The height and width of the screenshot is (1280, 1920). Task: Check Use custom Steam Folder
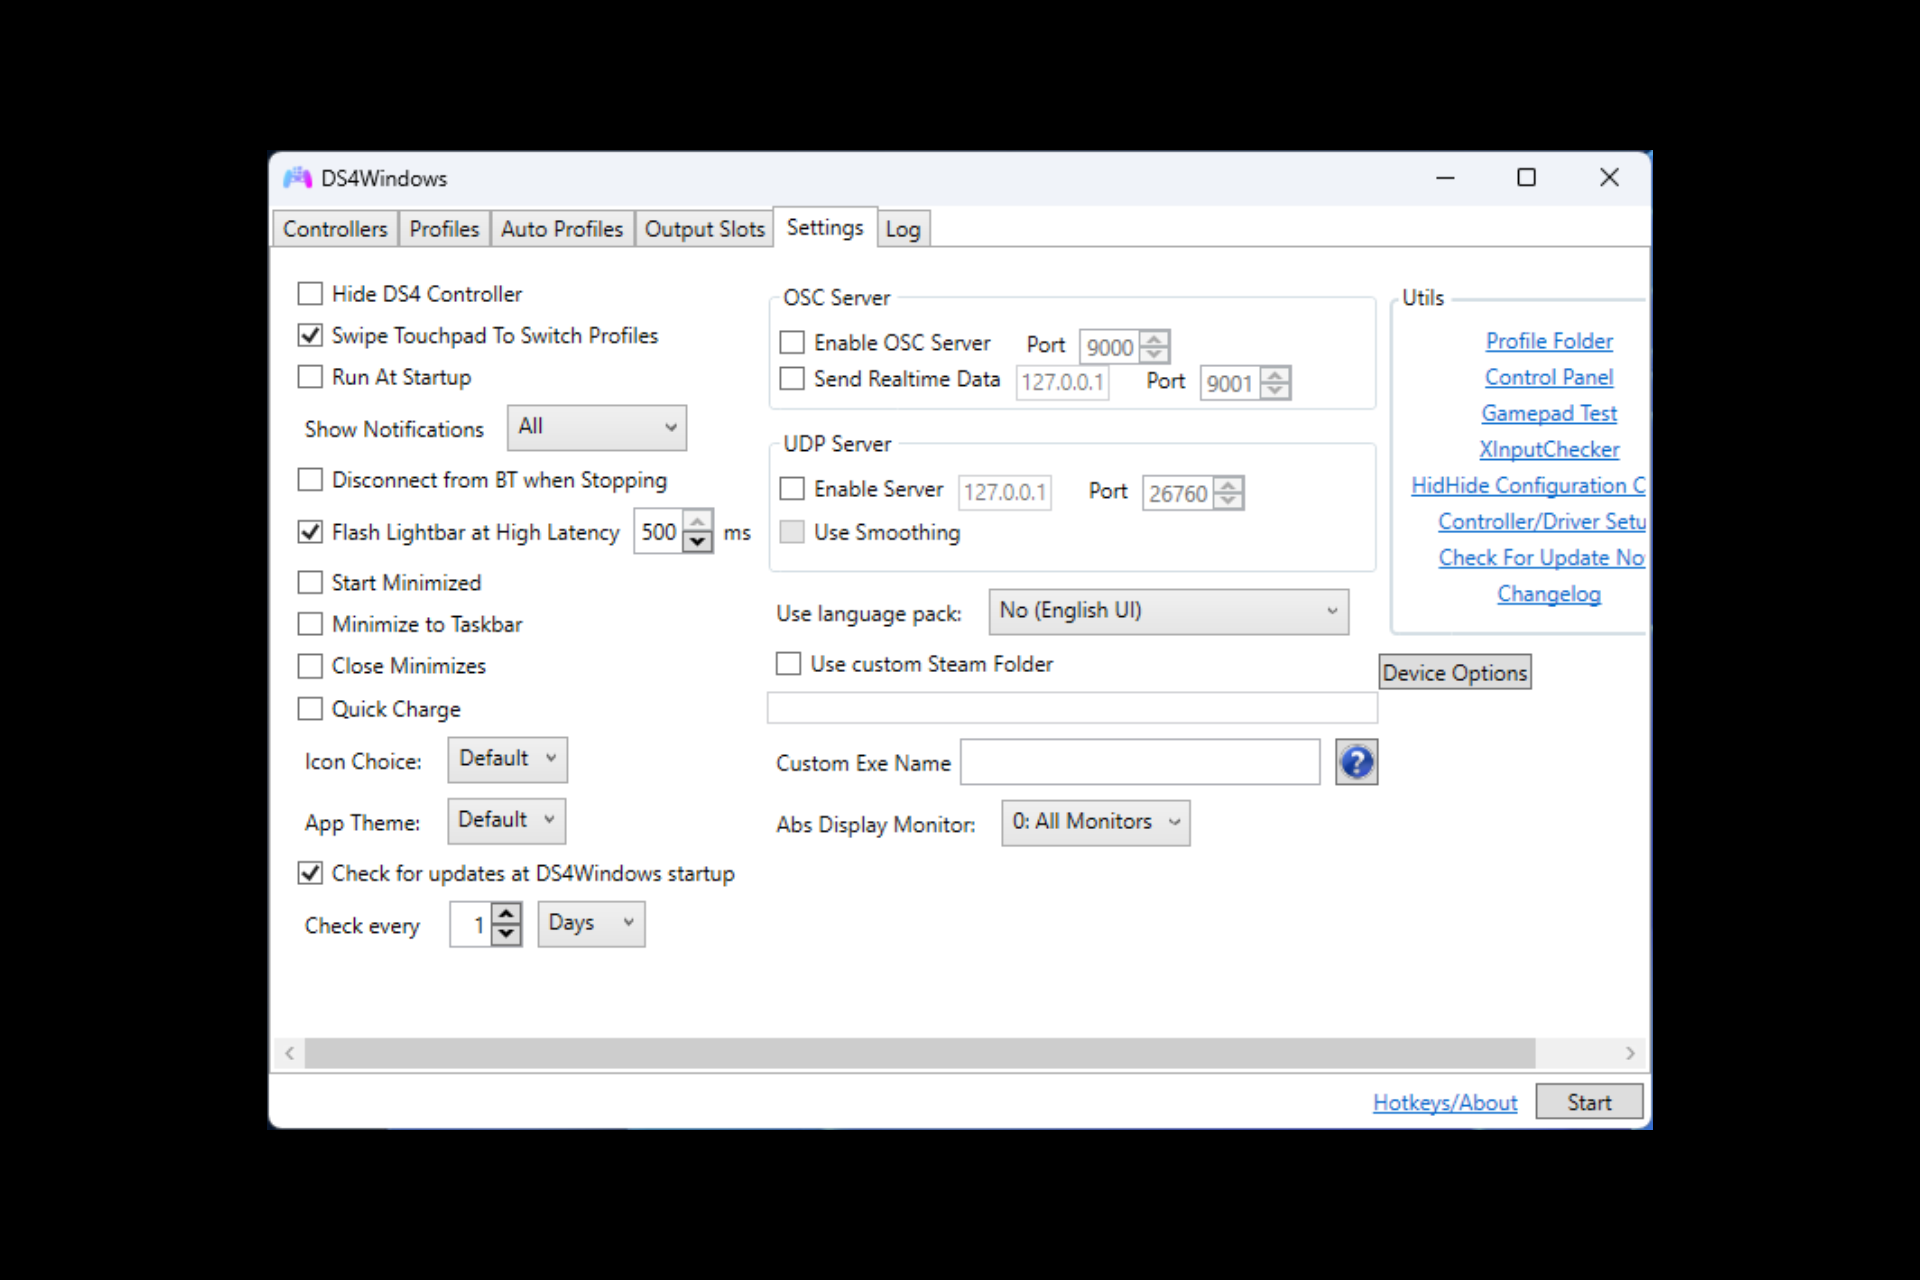[788, 664]
